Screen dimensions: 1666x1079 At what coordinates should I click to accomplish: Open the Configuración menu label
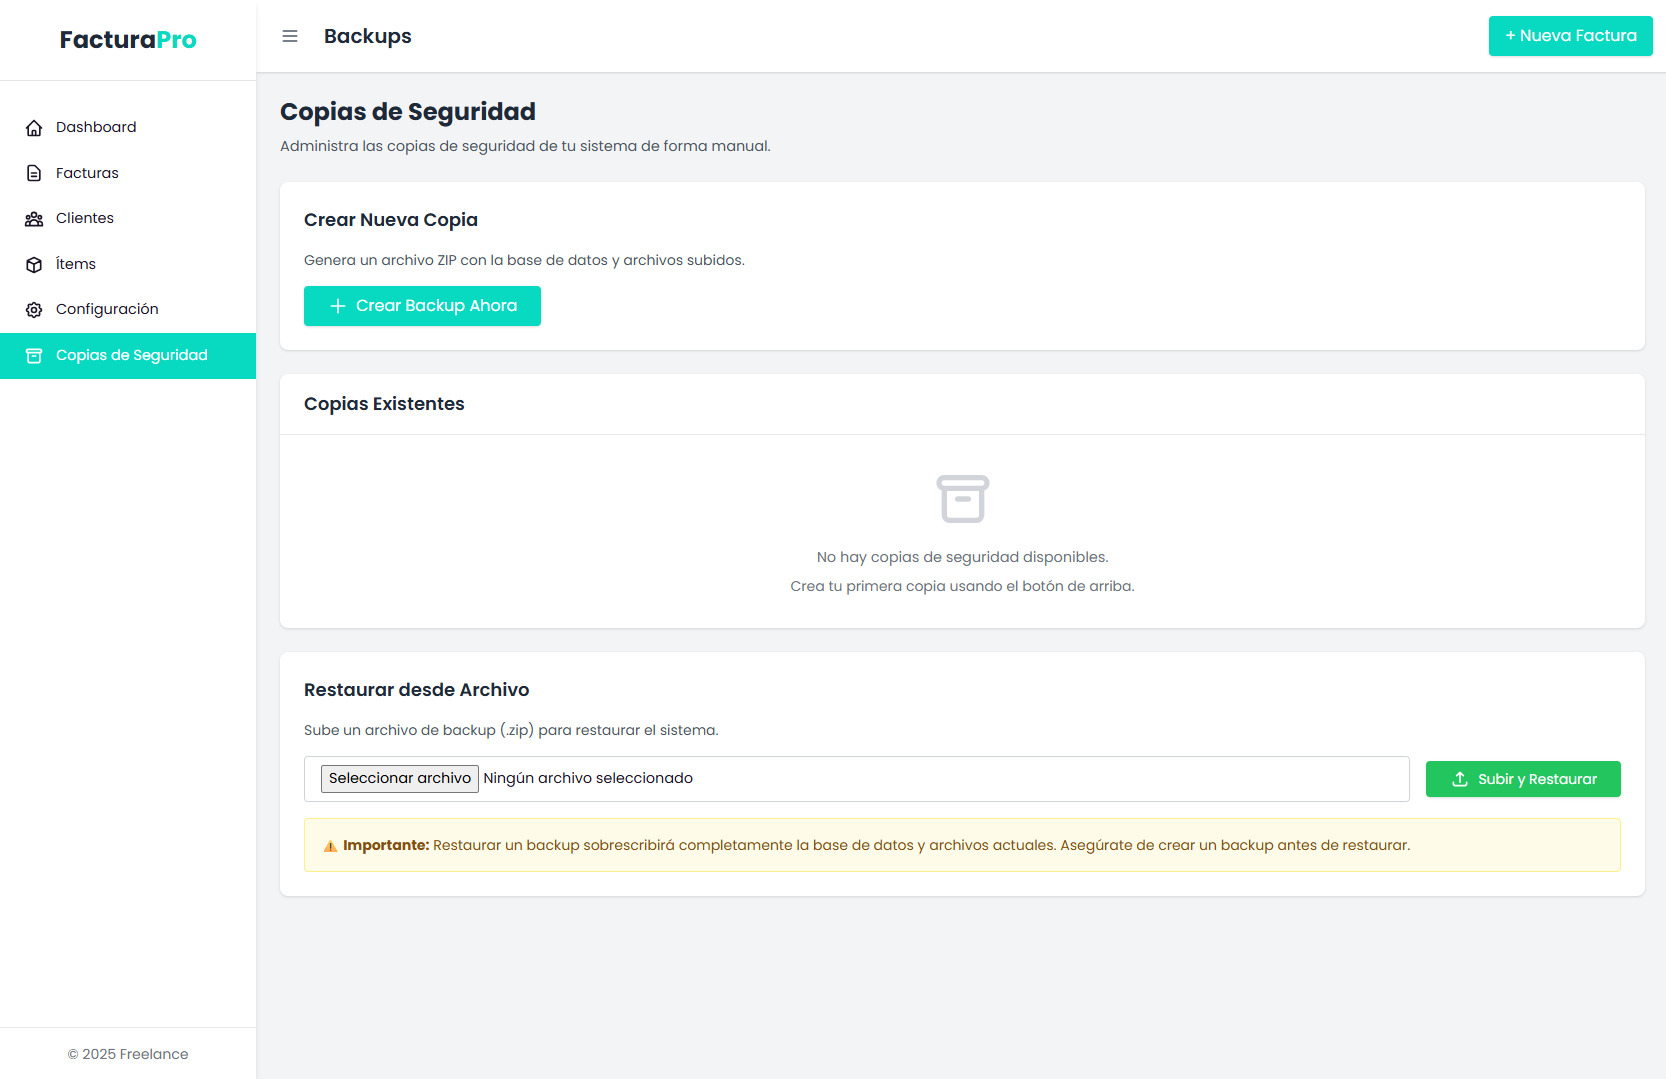(107, 309)
